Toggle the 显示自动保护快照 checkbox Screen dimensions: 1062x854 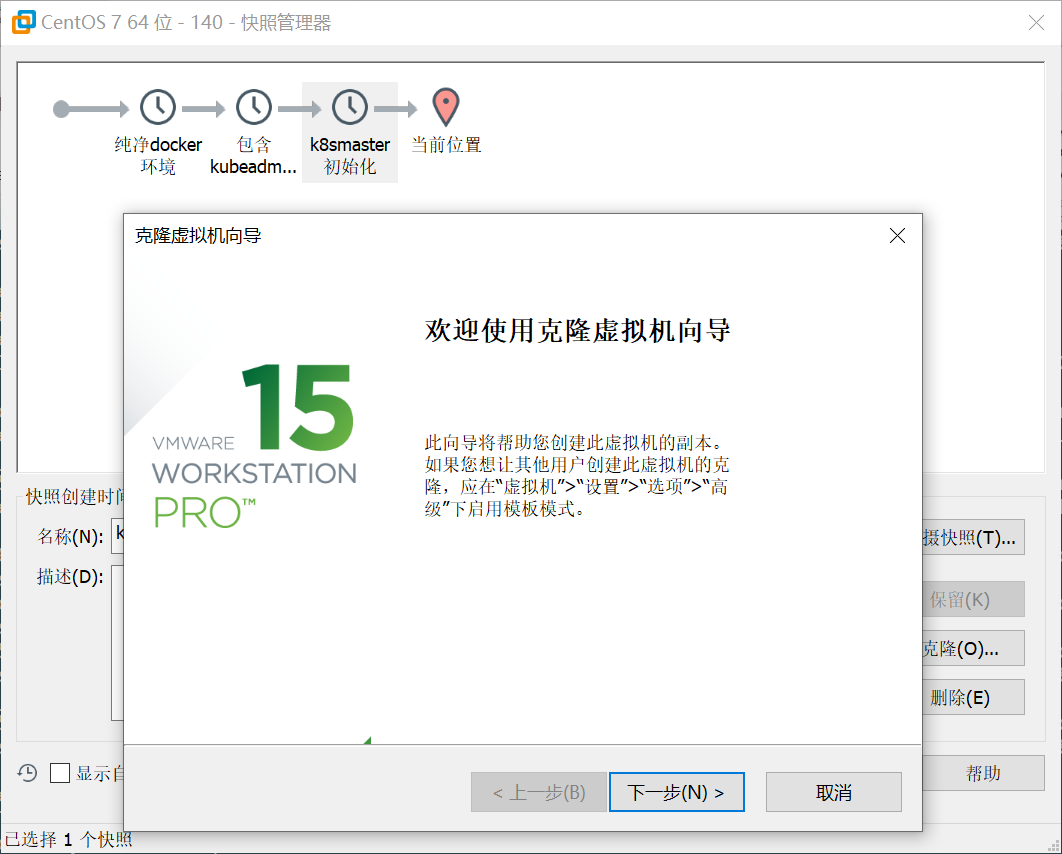[x=60, y=773]
